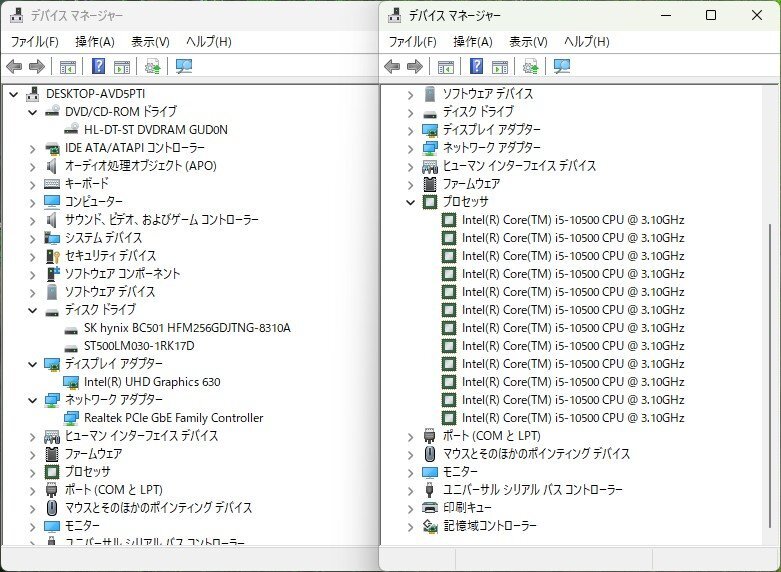Open ヘルプ(H) menu in right window

(587, 41)
